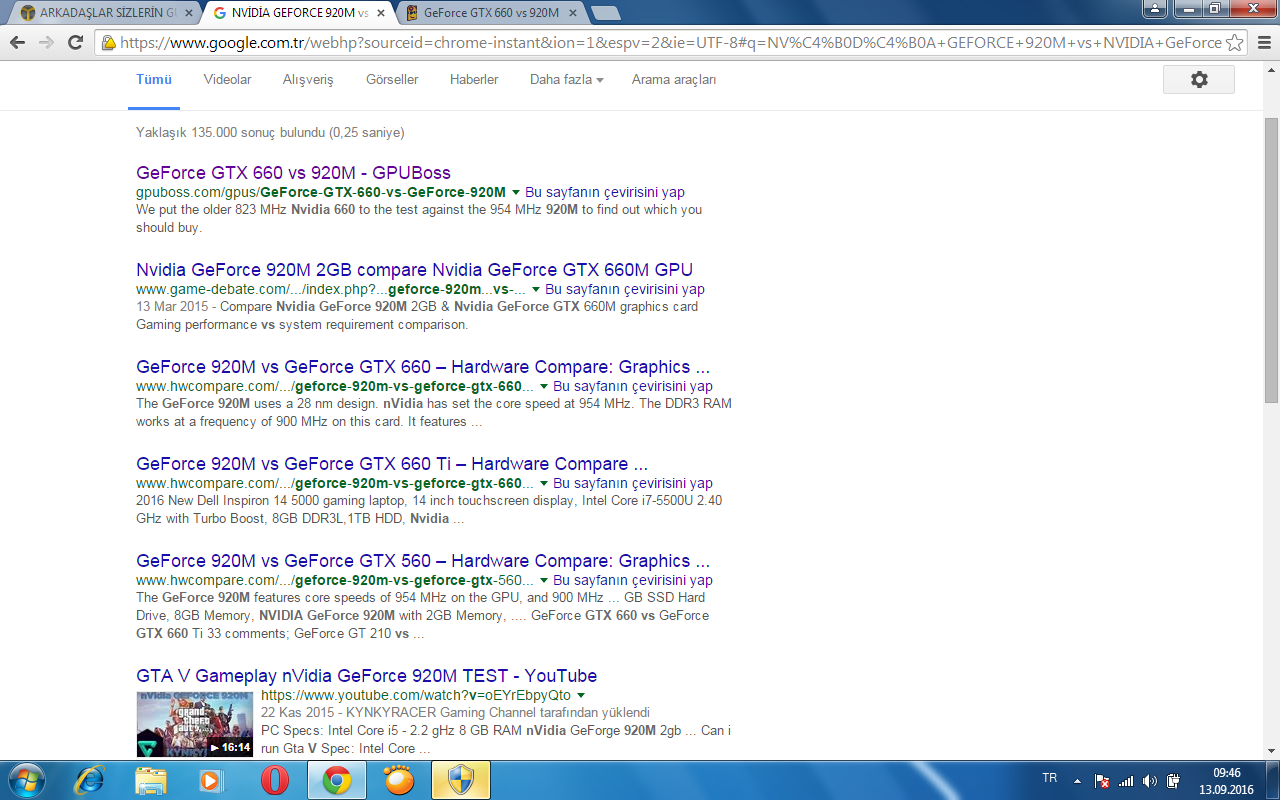
Task: Open the Action Center flag icon
Action: (x=1102, y=781)
